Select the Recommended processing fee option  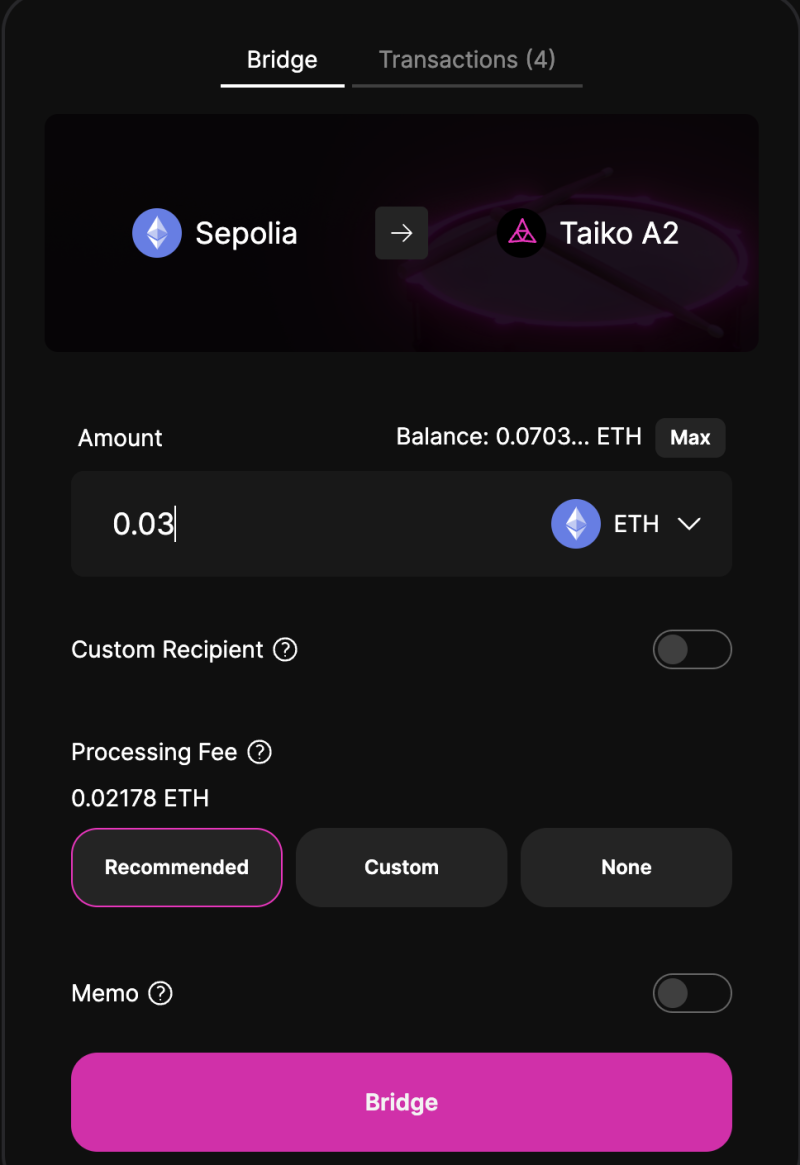[177, 867]
